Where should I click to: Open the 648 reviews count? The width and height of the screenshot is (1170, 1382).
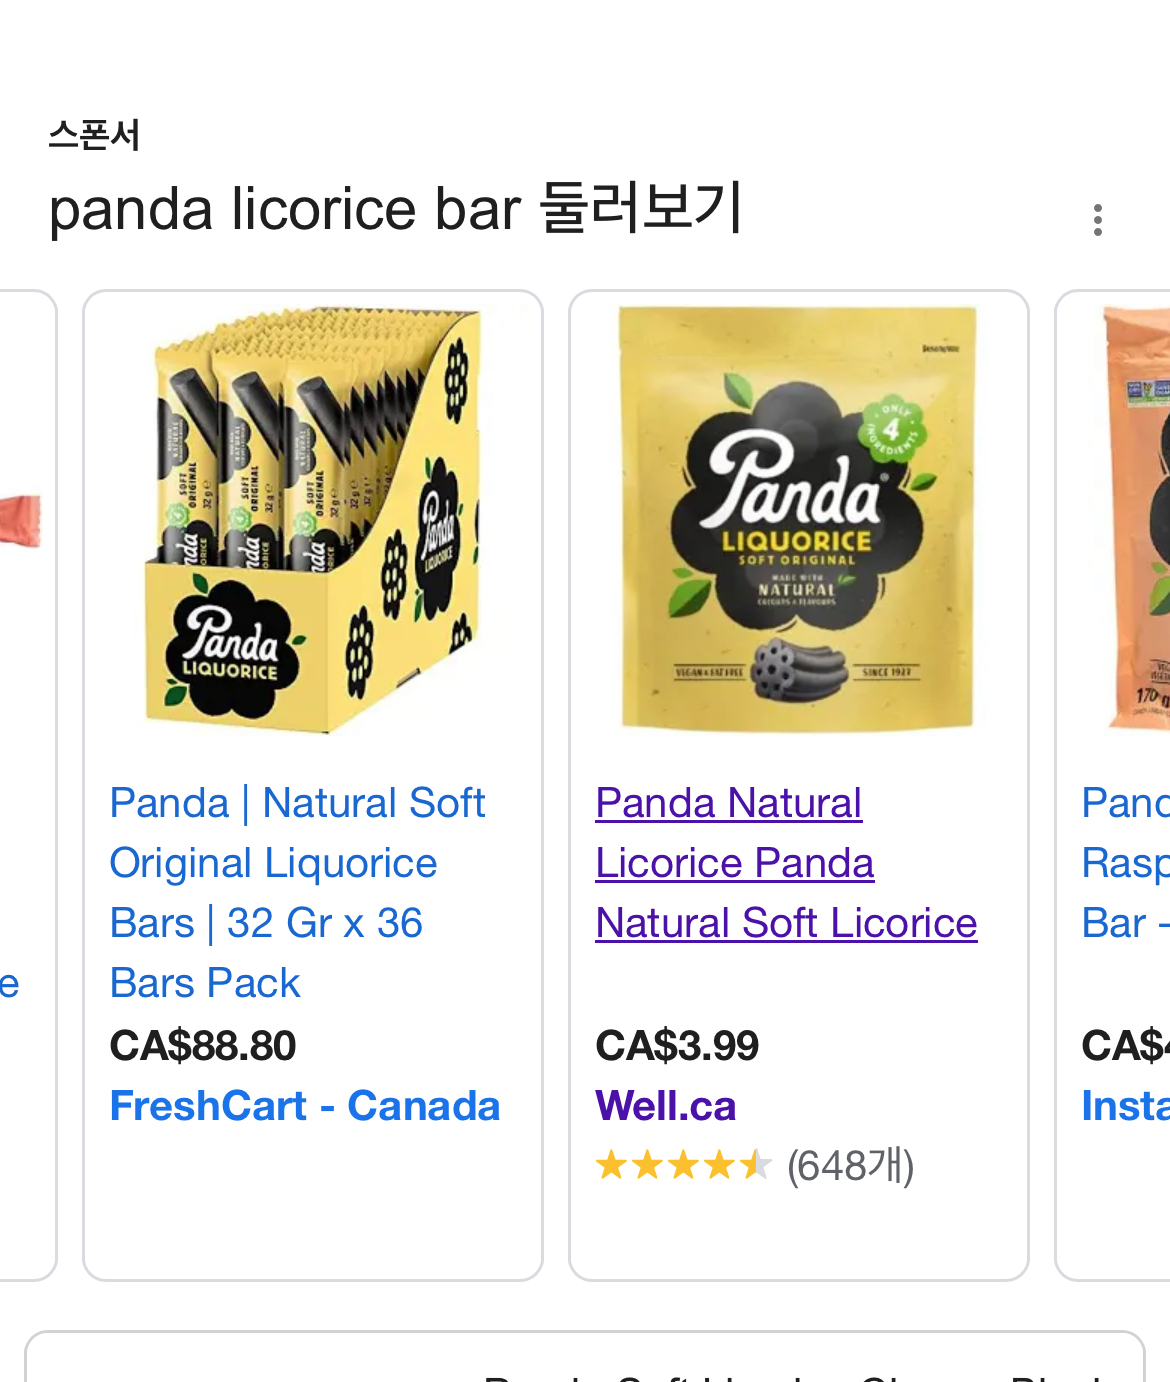coord(850,1165)
